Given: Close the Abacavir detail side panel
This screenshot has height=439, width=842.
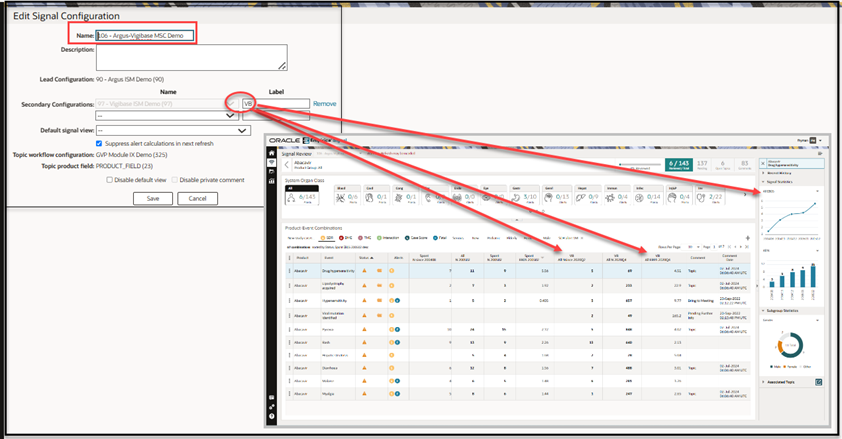Looking at the screenshot, I should (763, 163).
